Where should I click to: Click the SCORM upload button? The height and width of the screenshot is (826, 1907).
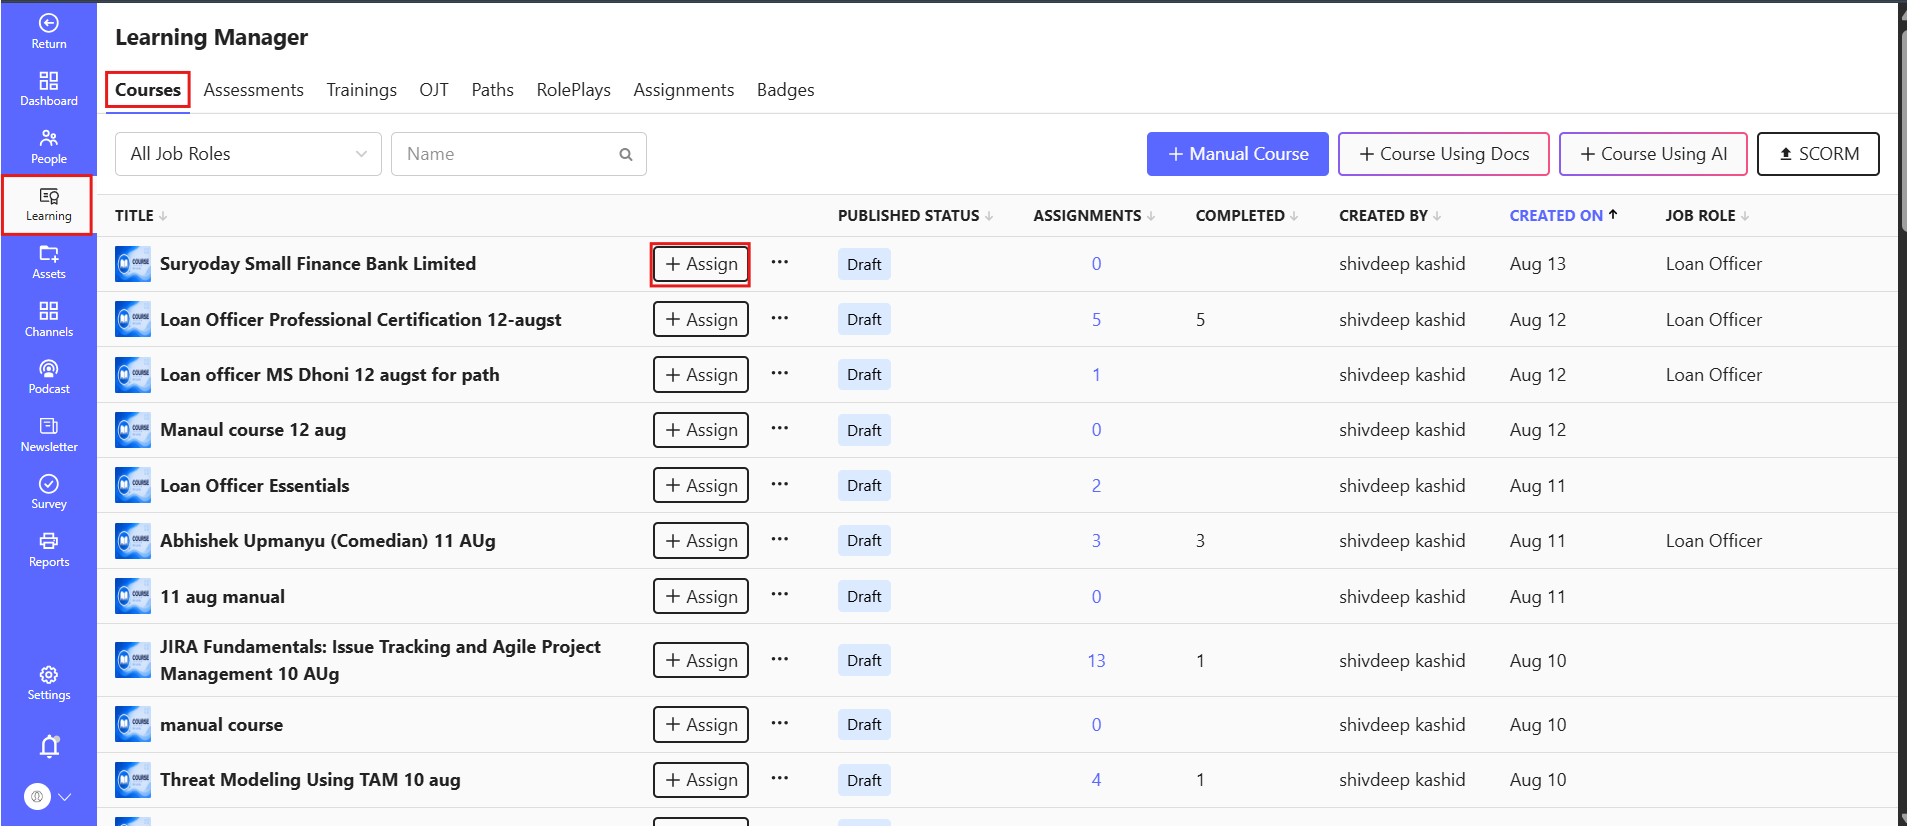coord(1818,154)
